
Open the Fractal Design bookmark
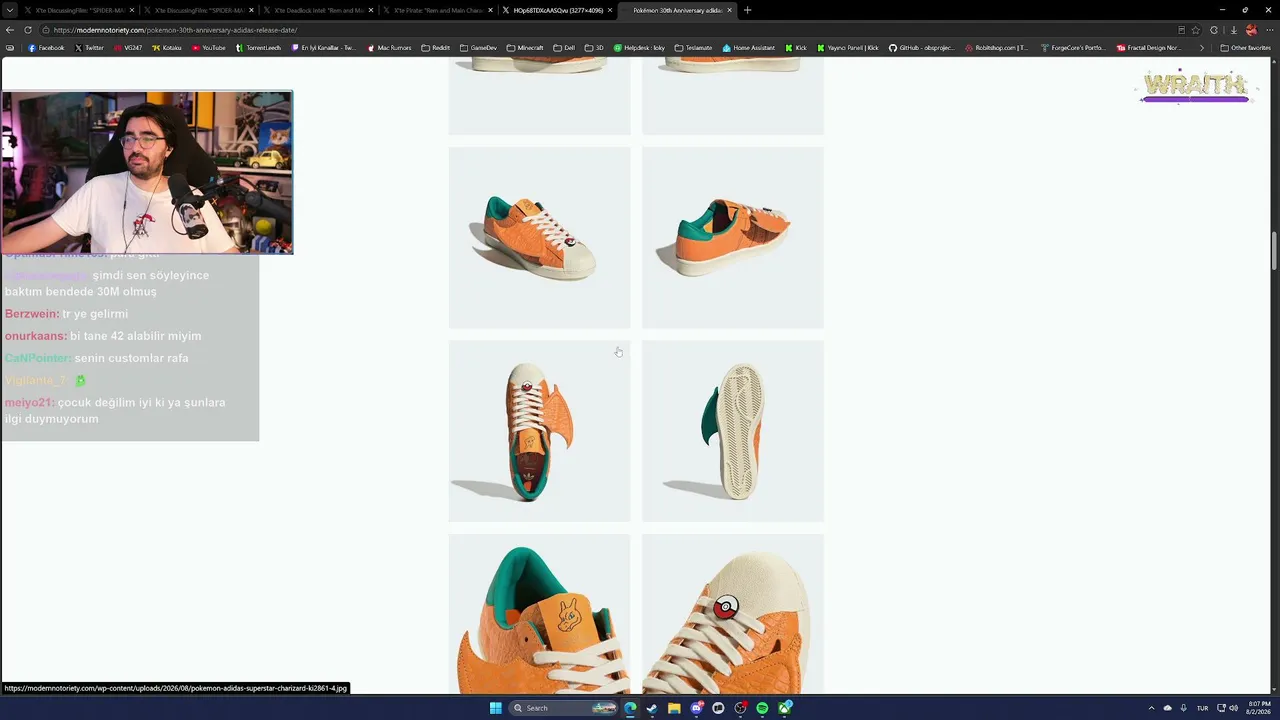(1150, 48)
